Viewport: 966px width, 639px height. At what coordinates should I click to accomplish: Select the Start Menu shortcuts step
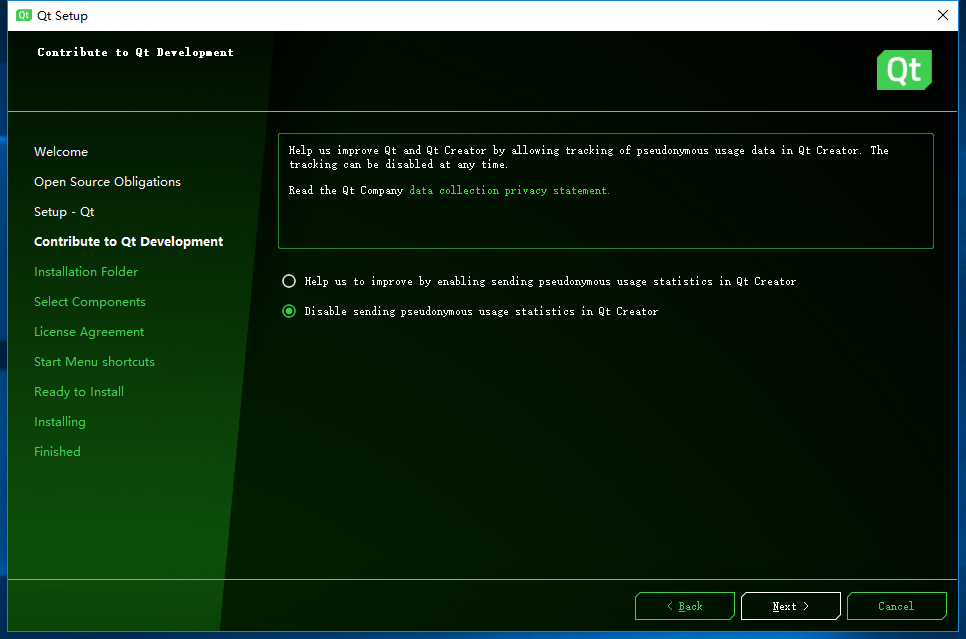(94, 362)
